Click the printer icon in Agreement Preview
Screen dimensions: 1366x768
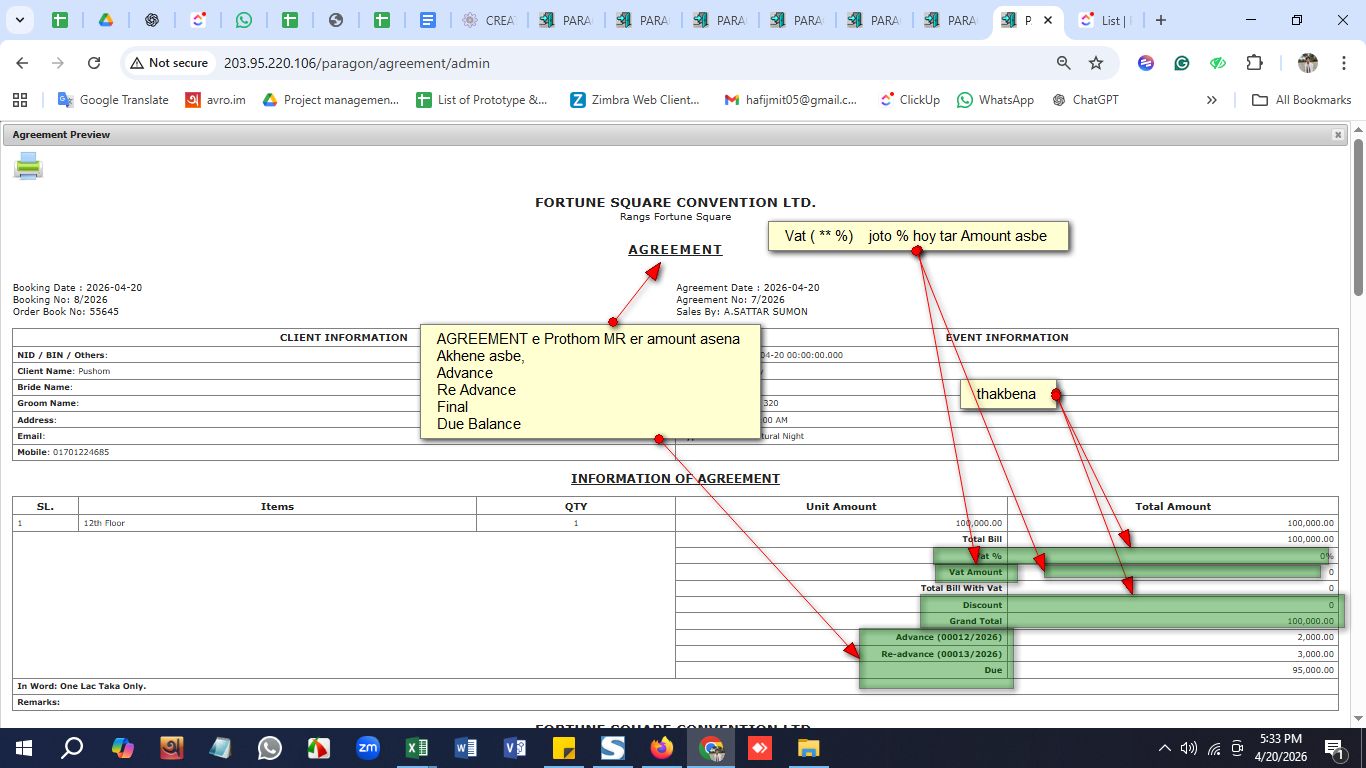(x=28, y=166)
